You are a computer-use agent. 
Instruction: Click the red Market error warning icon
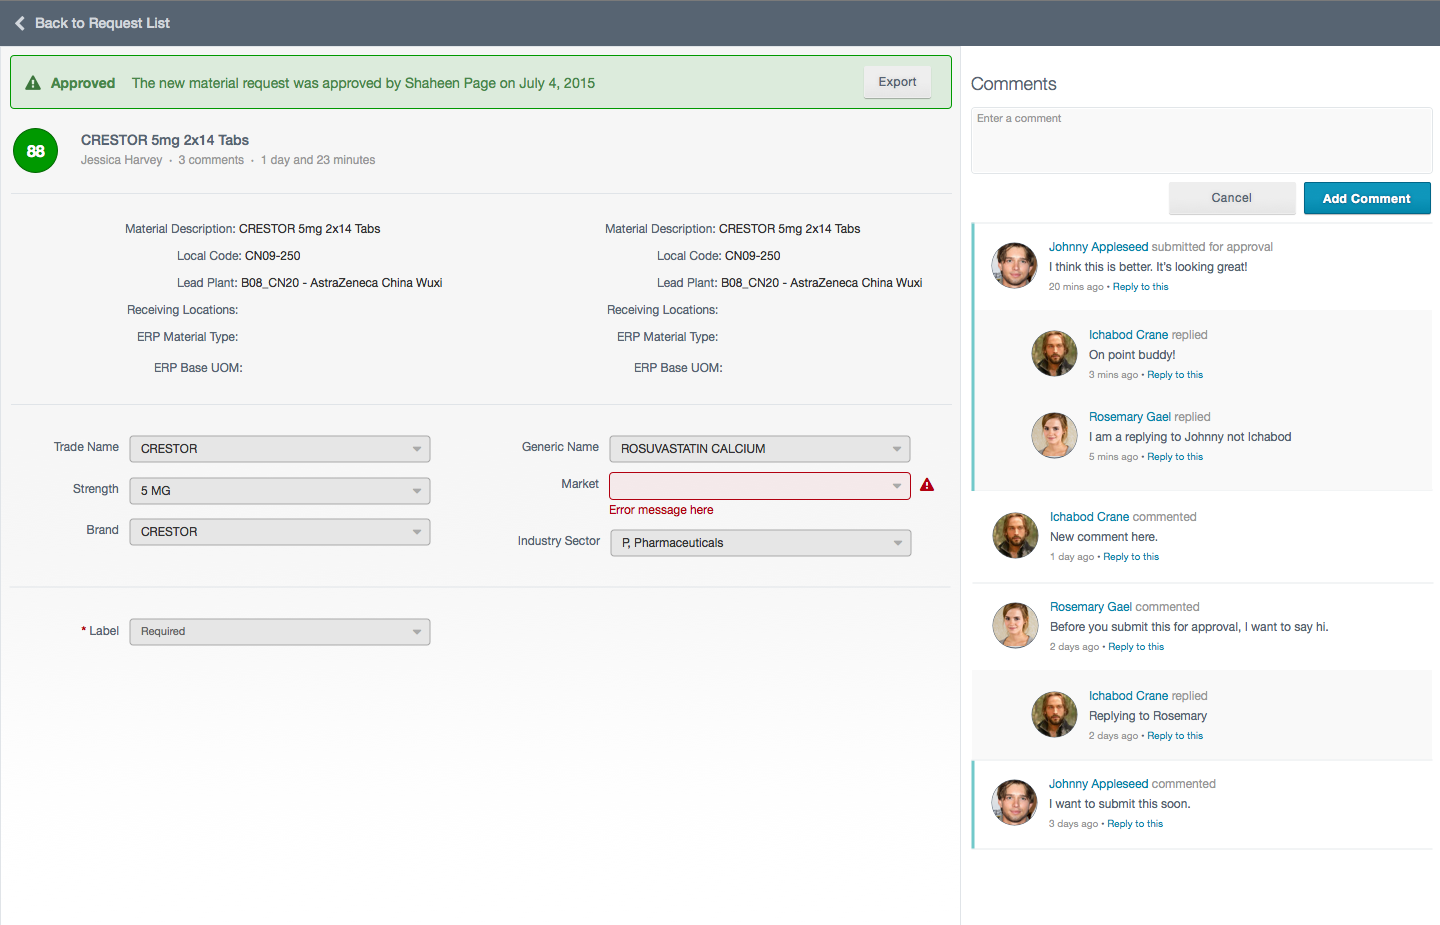[927, 485]
